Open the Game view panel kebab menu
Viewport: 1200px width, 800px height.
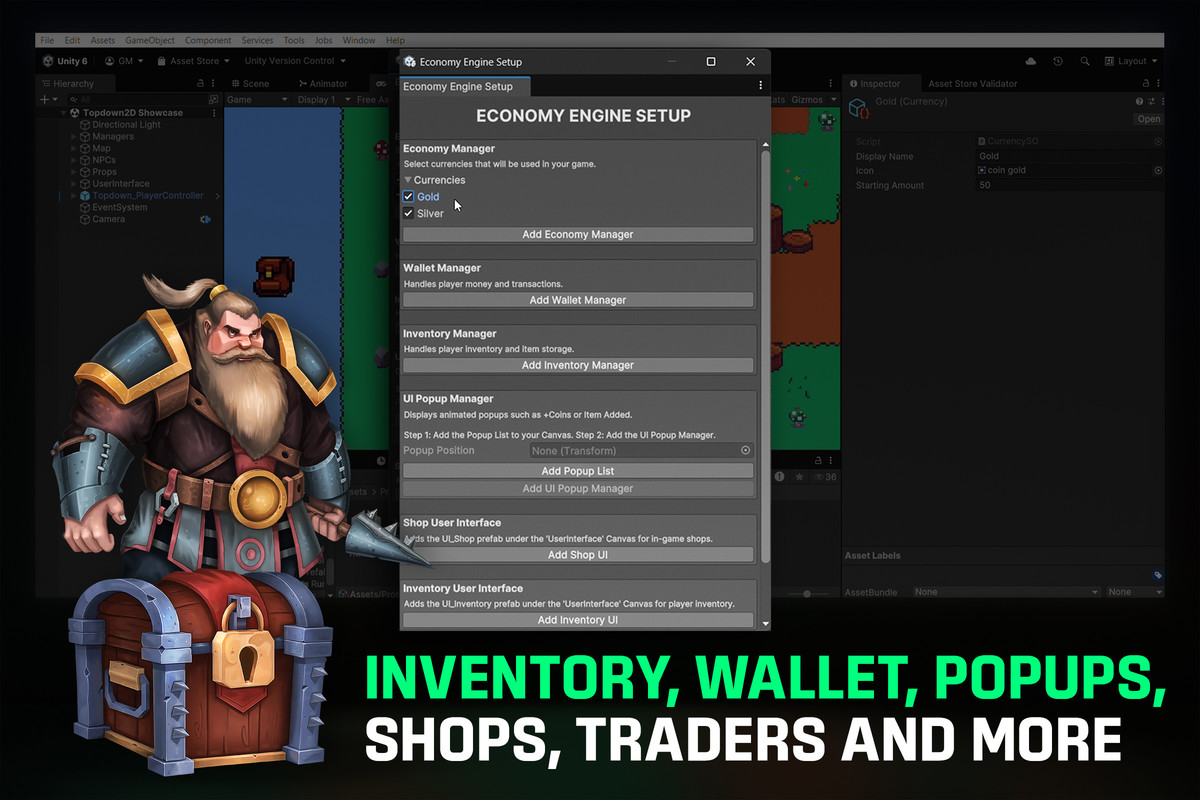click(x=831, y=84)
